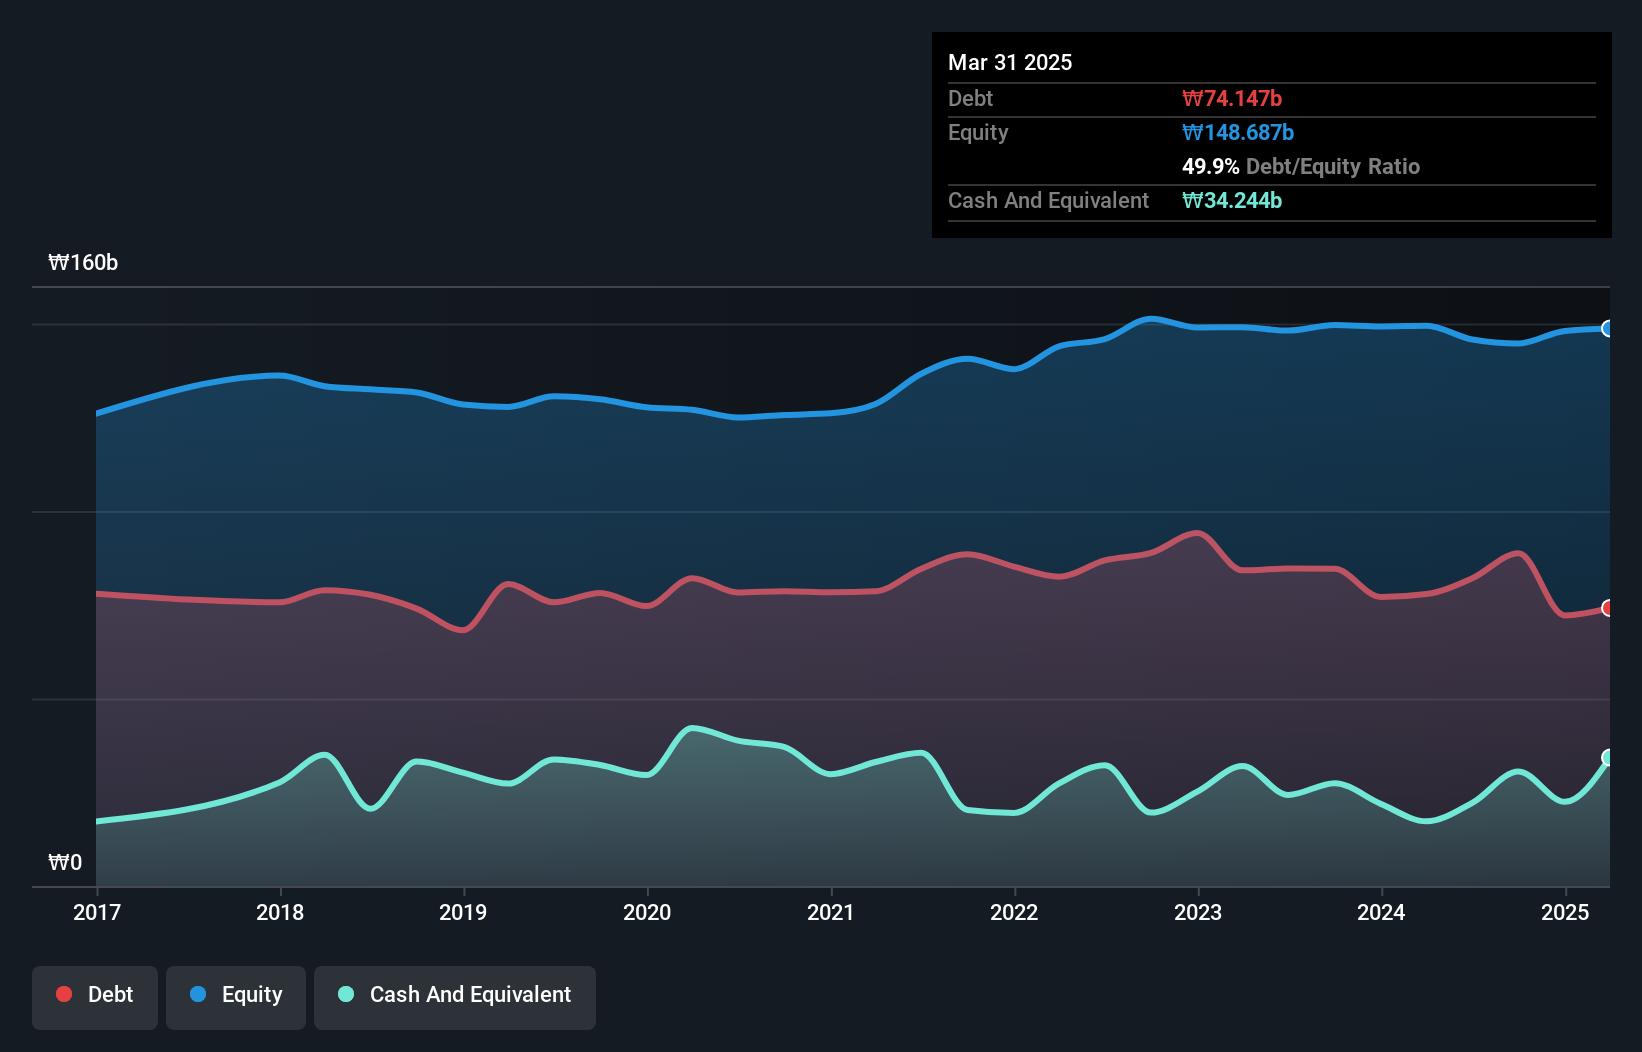Click the Mar 31 2025 tooltip date

[1010, 62]
